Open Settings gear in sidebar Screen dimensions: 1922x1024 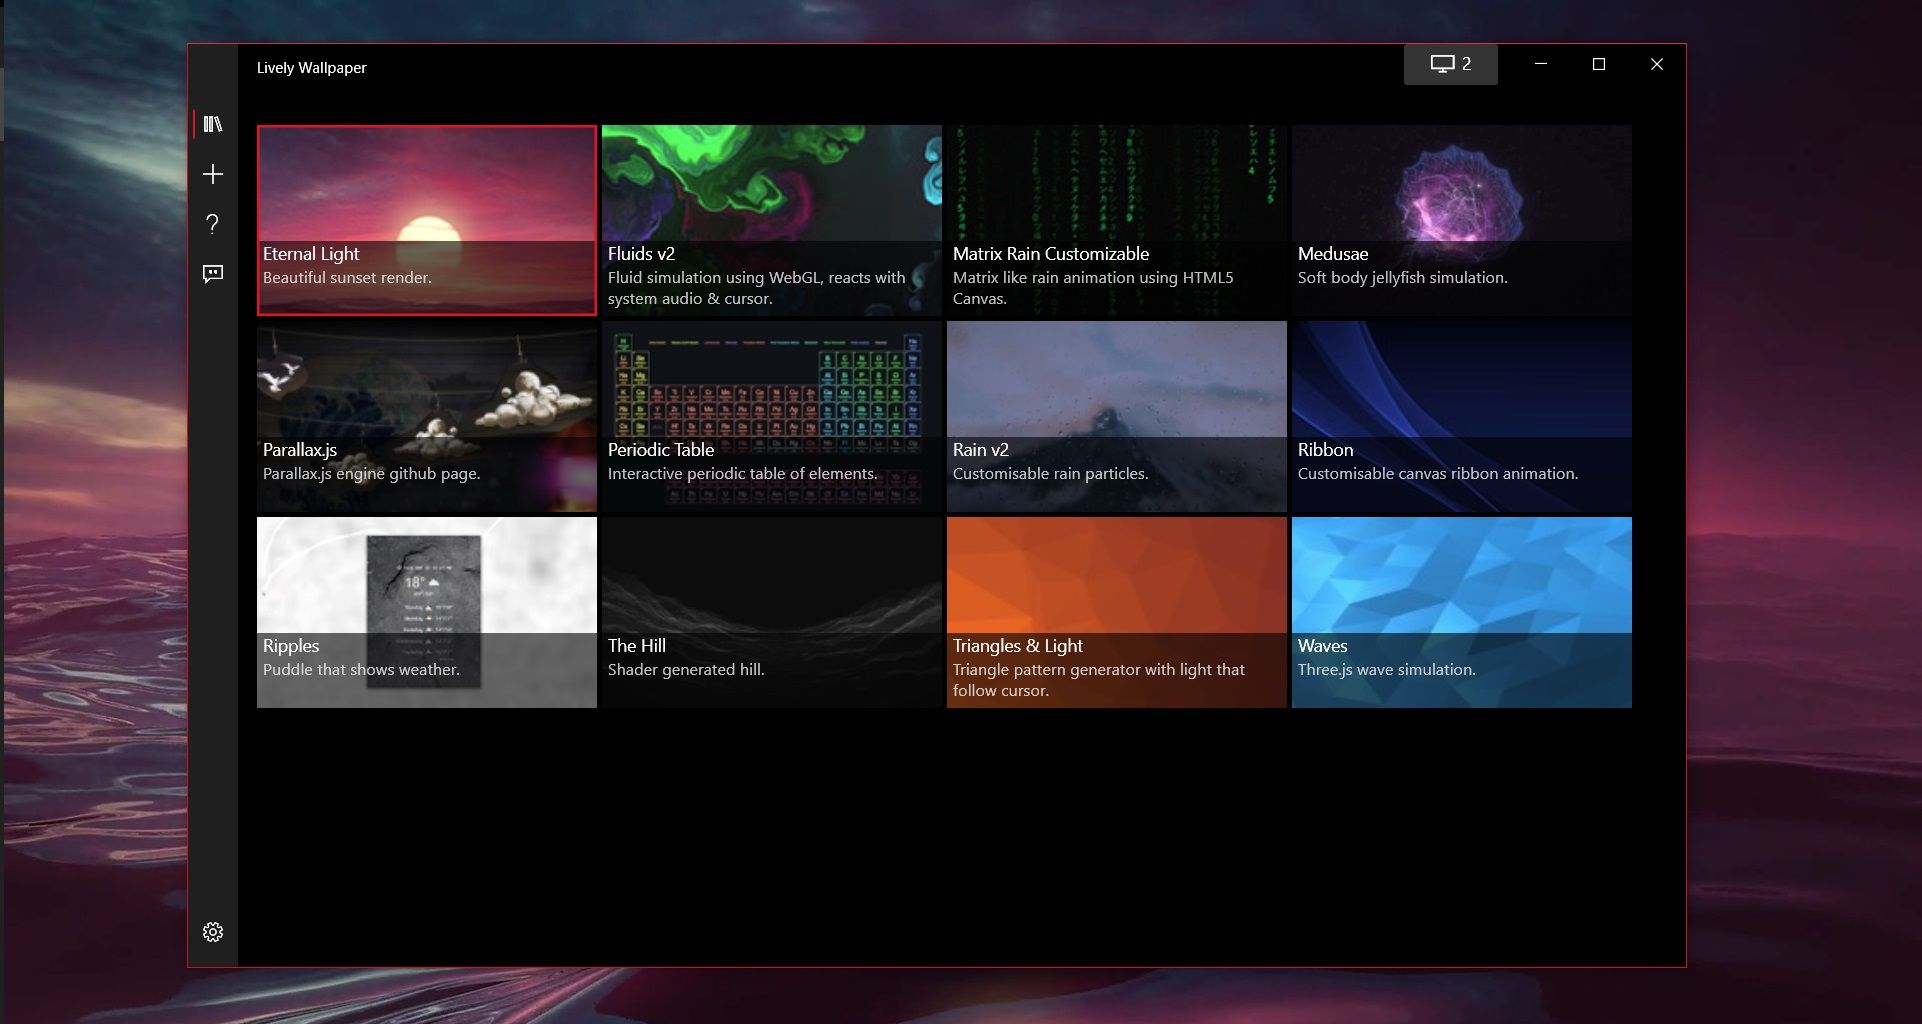tap(213, 932)
